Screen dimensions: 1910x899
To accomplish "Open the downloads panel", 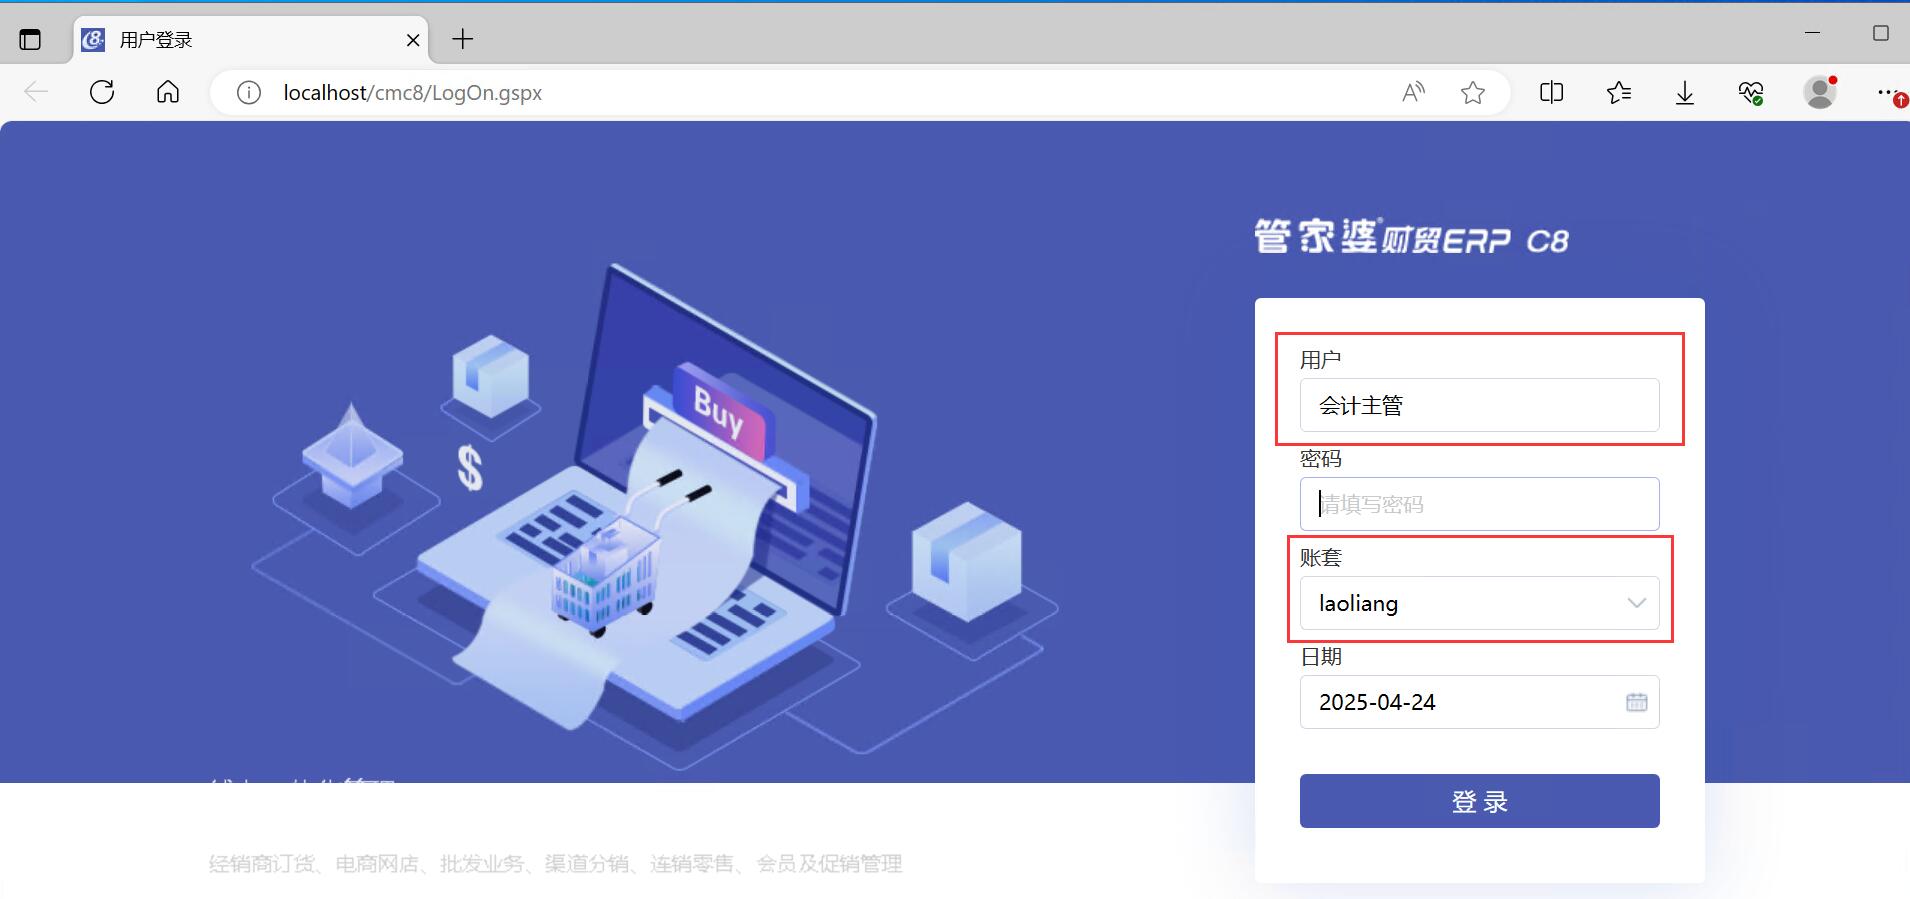I will point(1685,93).
